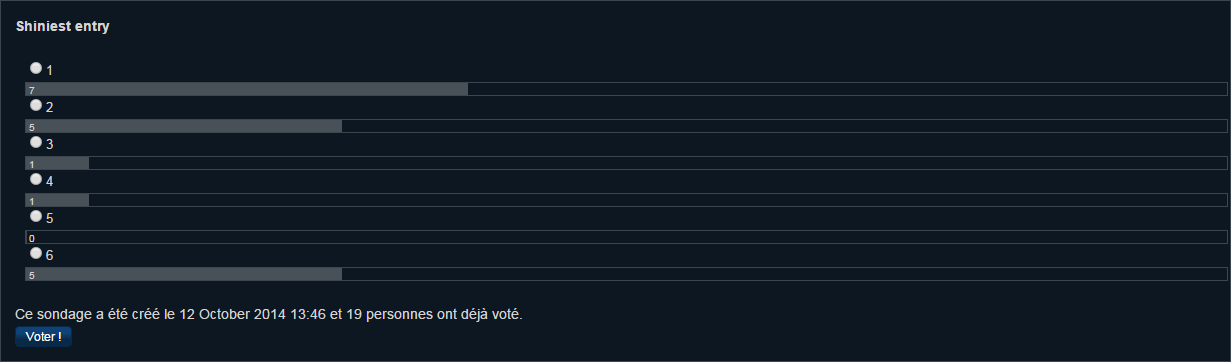
Task: Click the empty result bar showing 0 votes
Action: (626, 237)
